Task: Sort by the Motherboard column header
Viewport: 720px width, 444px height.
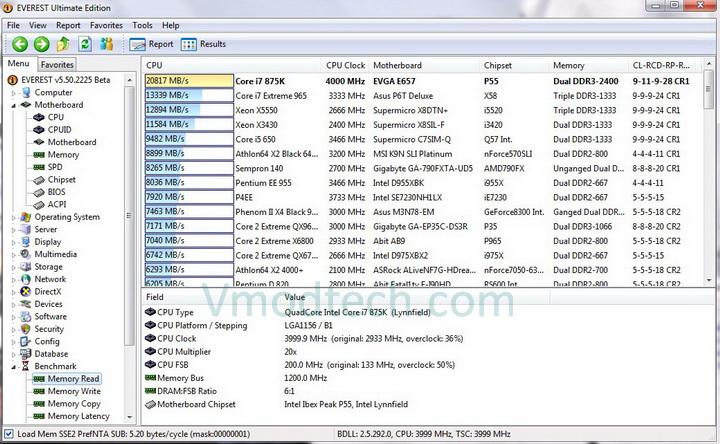Action: (423, 65)
